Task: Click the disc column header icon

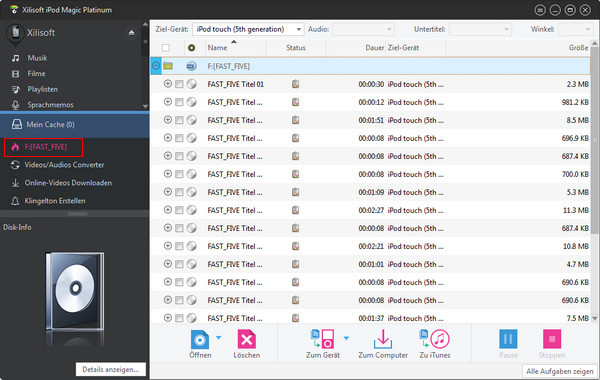Action: [x=191, y=48]
